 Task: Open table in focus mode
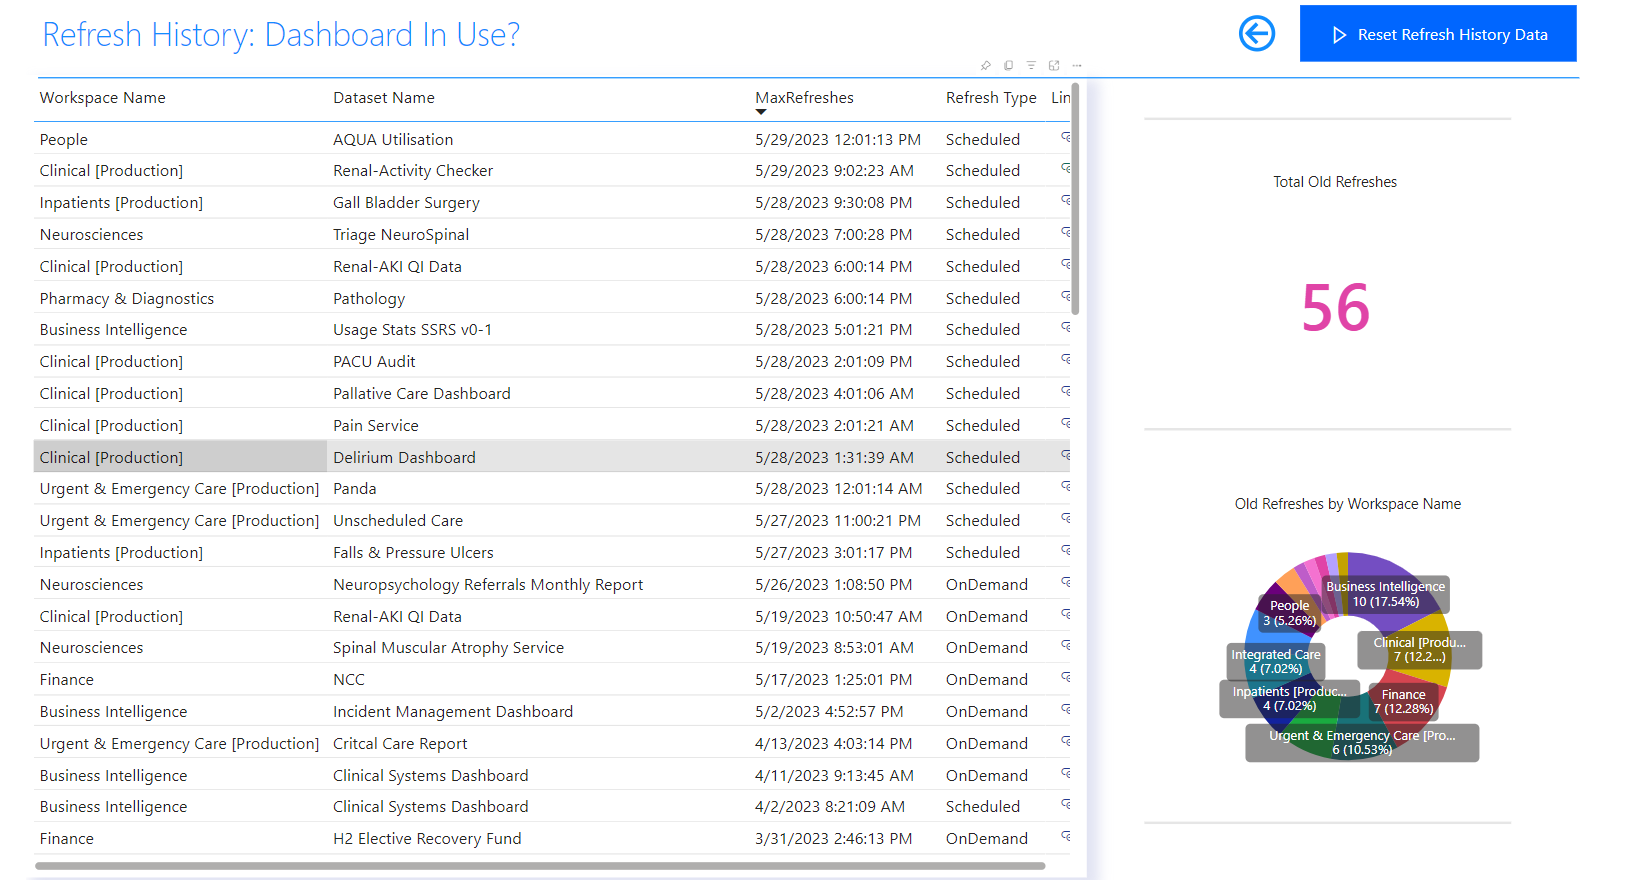(x=1054, y=65)
